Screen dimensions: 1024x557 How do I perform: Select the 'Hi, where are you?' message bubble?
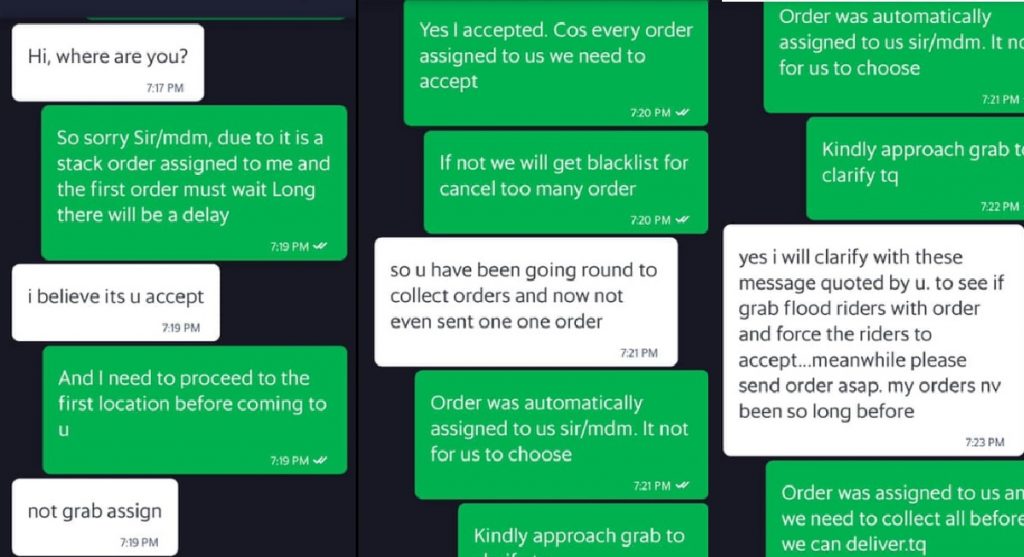[108, 63]
